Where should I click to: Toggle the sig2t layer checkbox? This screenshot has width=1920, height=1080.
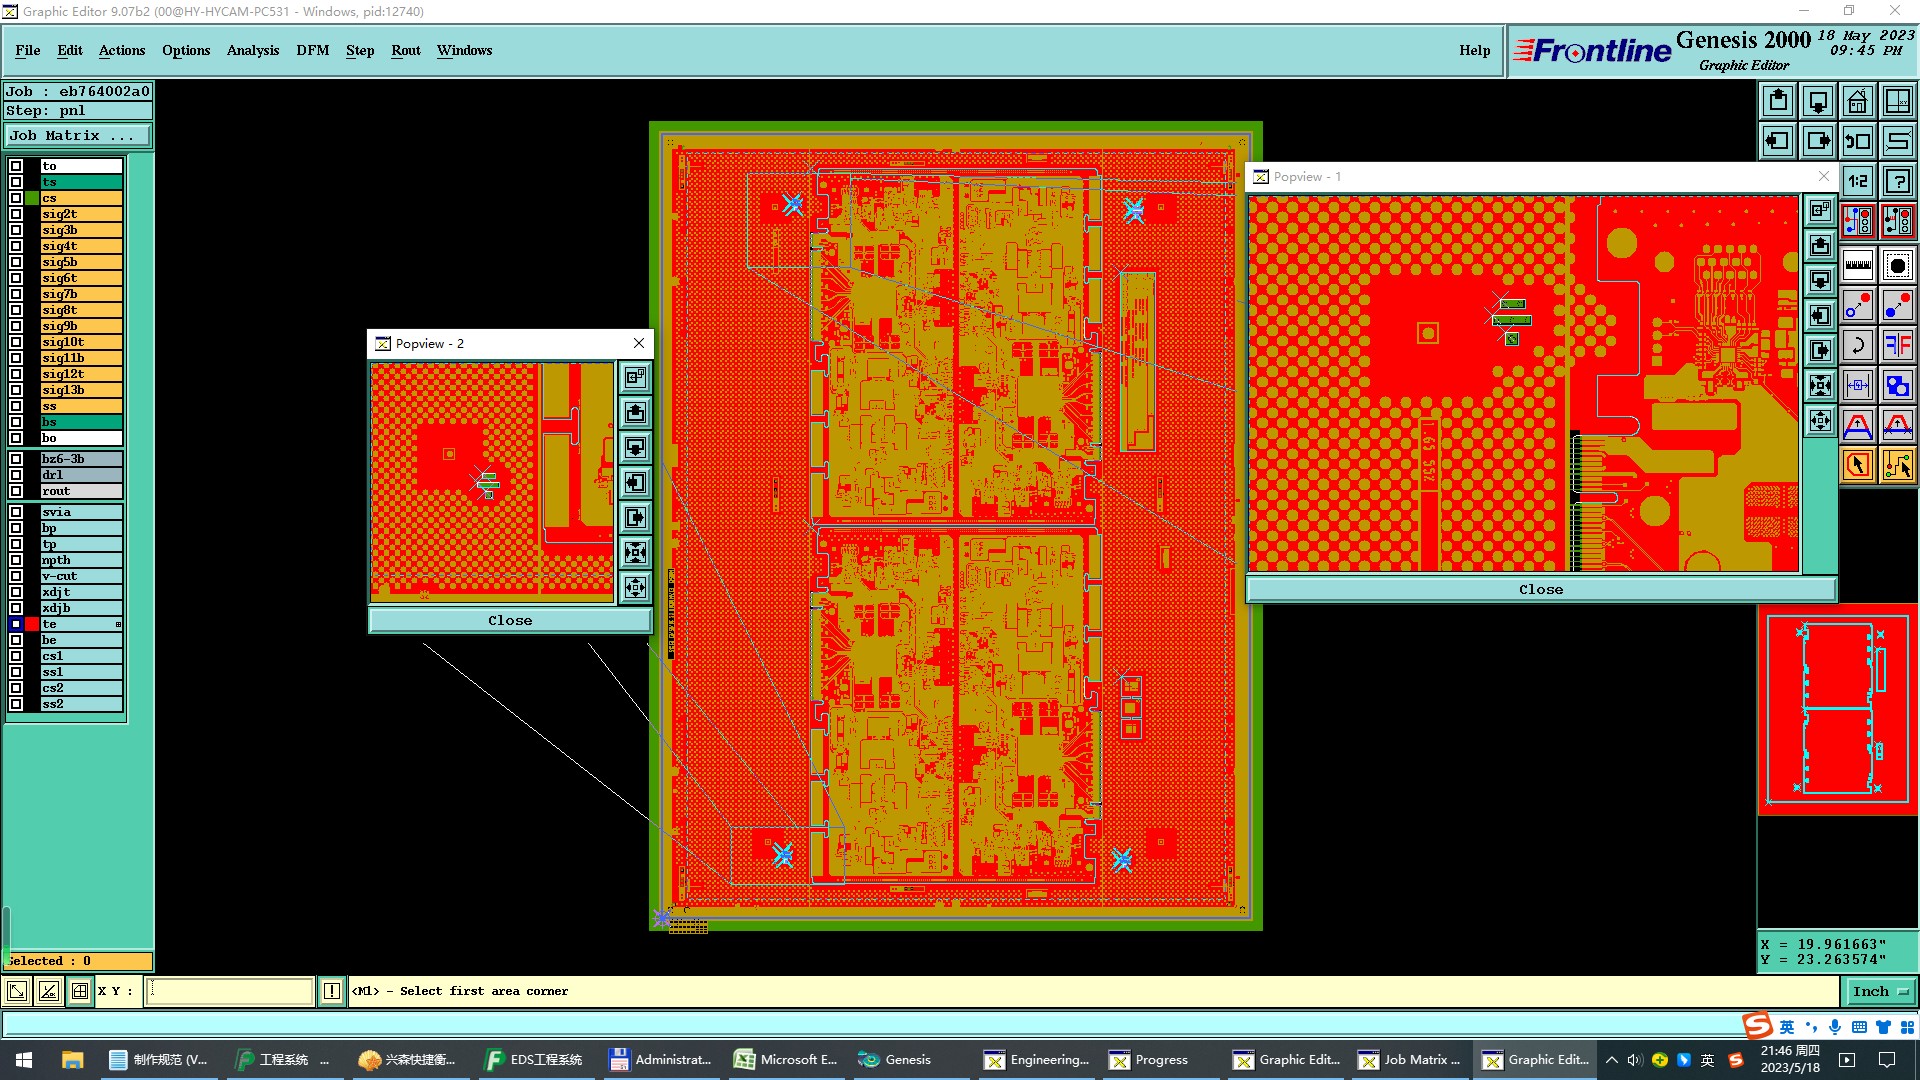[16, 214]
